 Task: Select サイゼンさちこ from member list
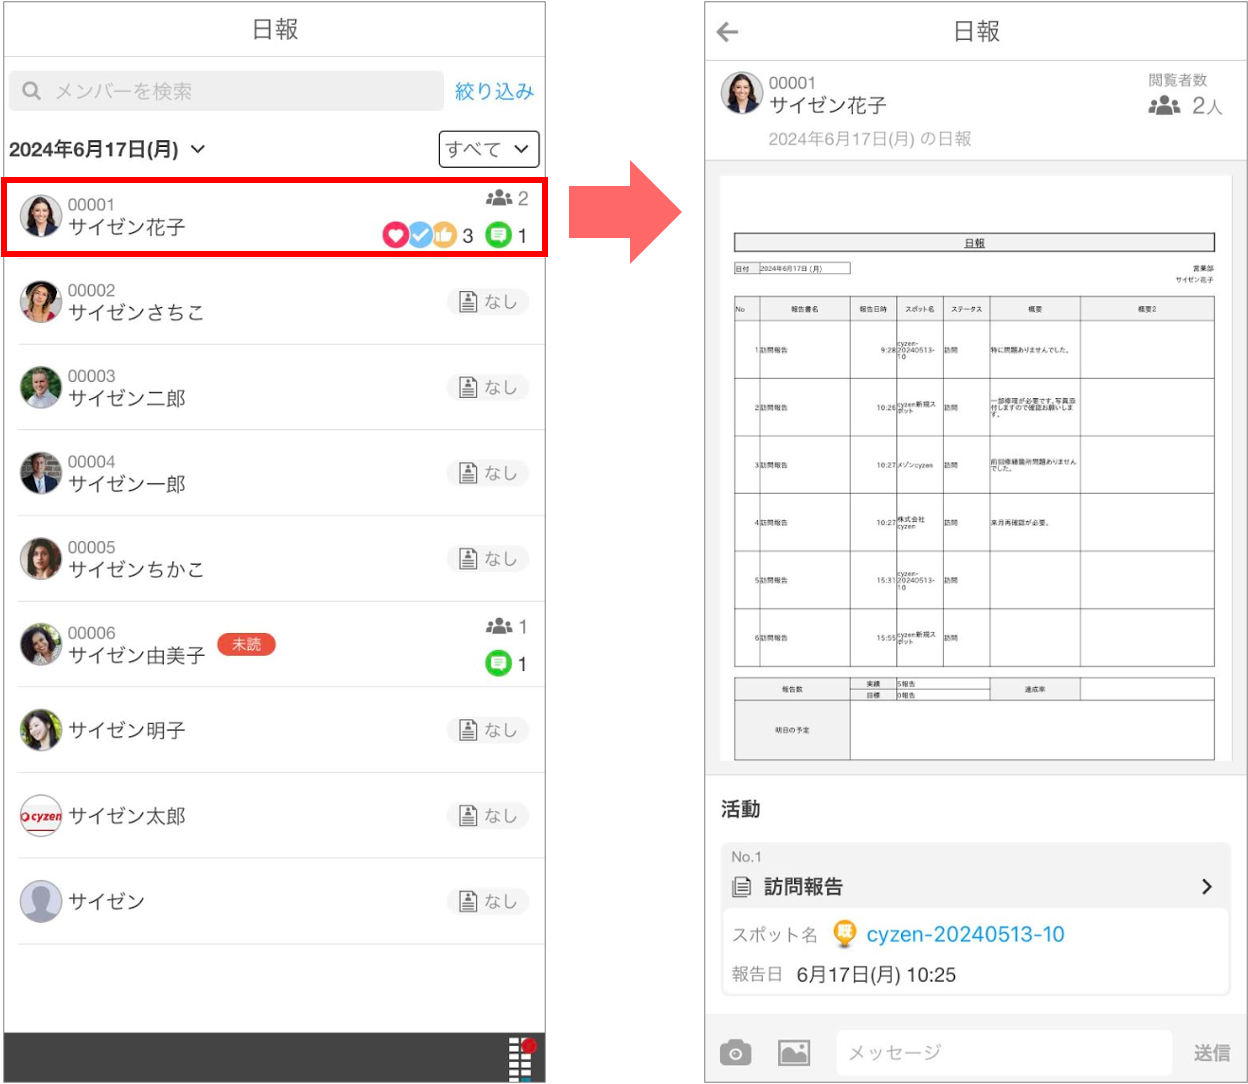(x=275, y=301)
